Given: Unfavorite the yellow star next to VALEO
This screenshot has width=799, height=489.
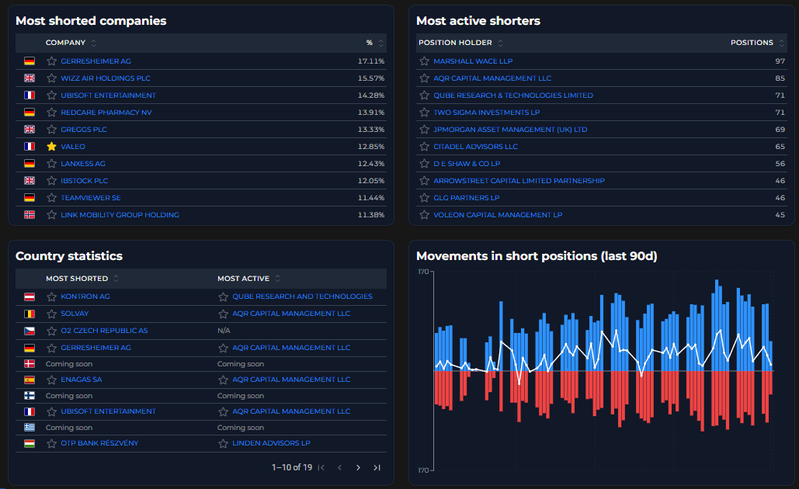Looking at the screenshot, I should [x=51, y=147].
